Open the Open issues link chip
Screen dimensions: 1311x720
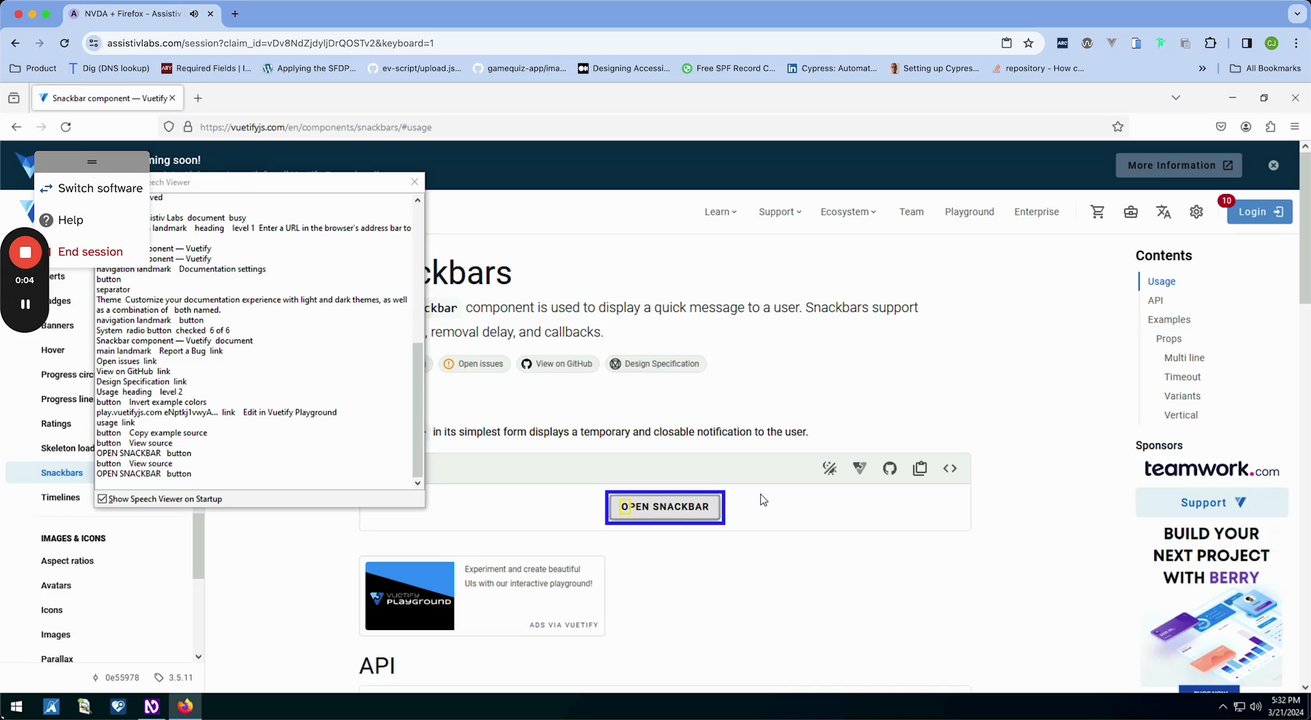pos(473,364)
